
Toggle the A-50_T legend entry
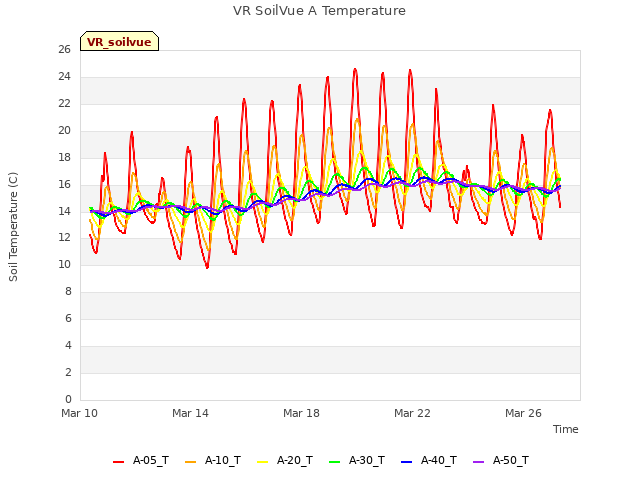(x=501, y=461)
